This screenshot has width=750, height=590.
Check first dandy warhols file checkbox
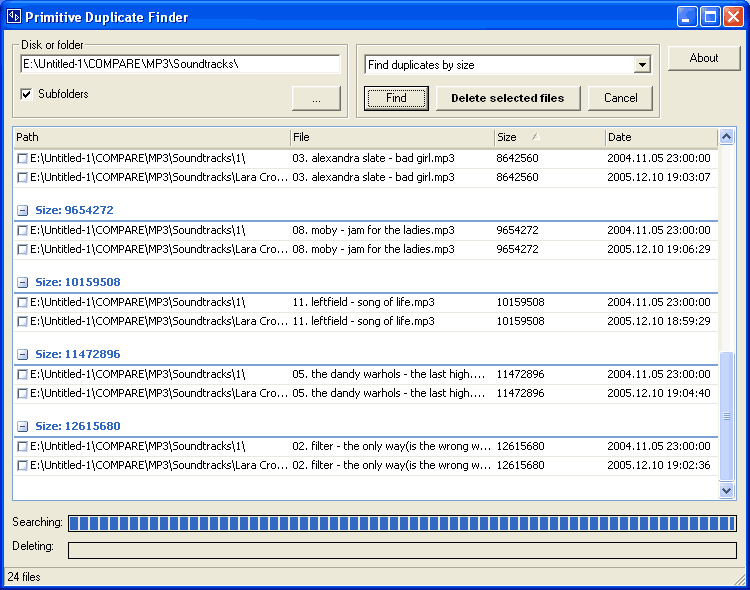click(x=23, y=374)
